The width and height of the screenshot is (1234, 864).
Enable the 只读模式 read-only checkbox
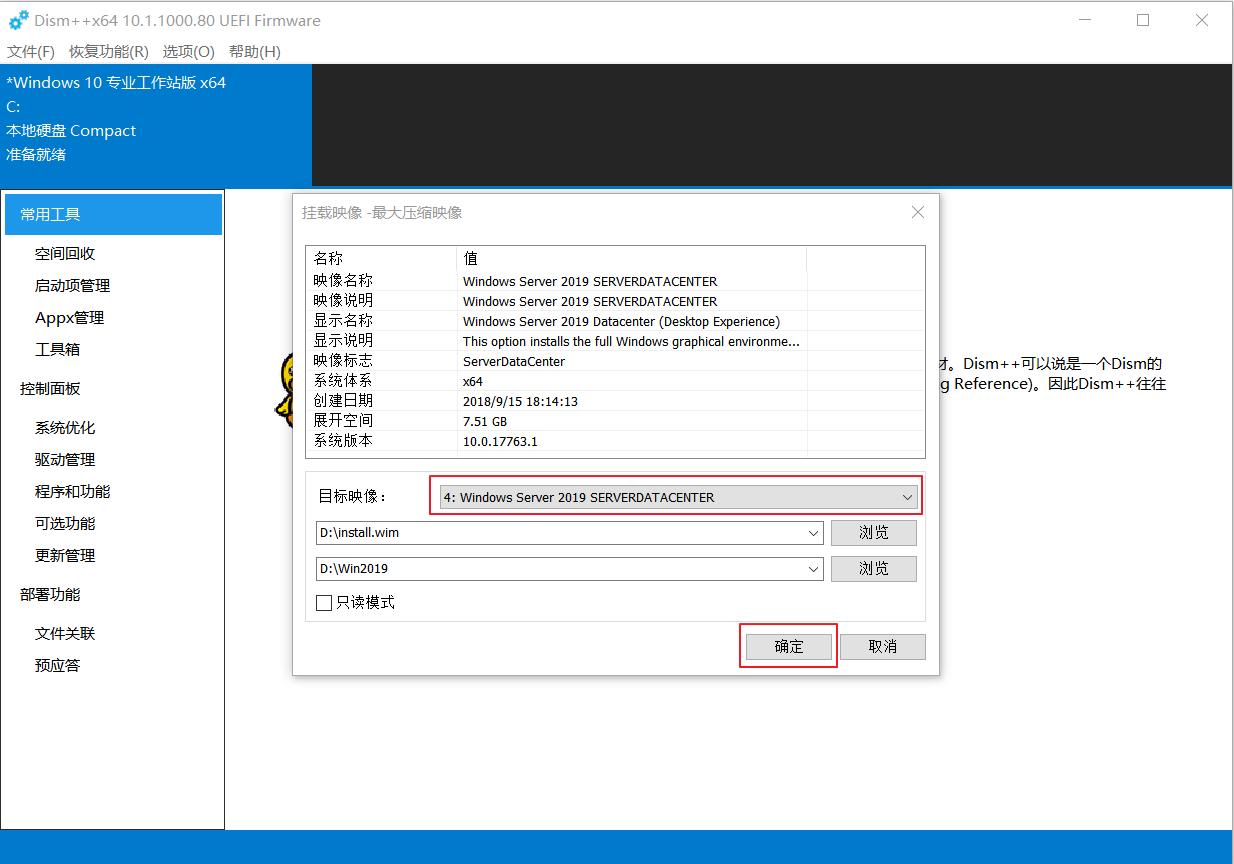pos(324,603)
